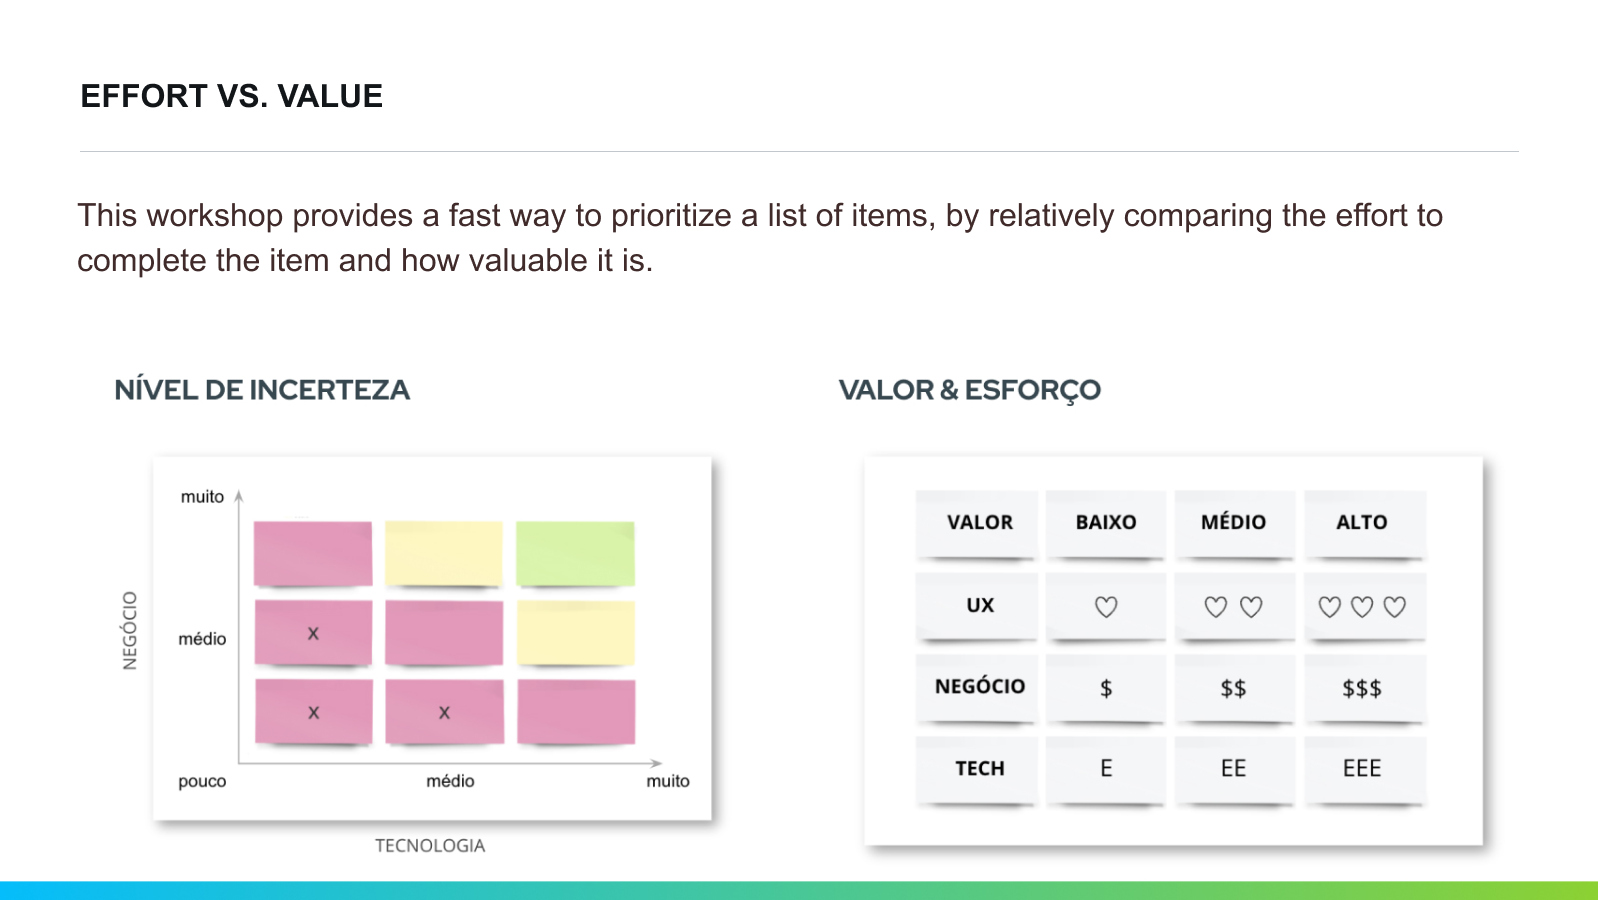Select the two hearts UX cell
The image size is (1600, 900).
point(1233,607)
